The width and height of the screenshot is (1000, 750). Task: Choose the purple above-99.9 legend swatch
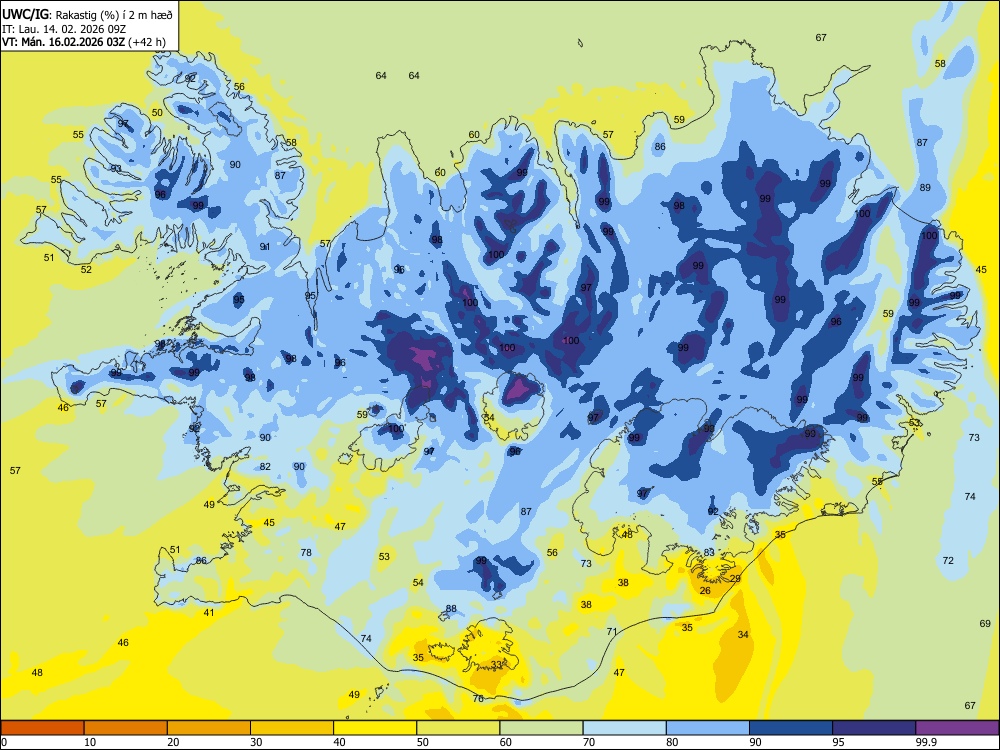957,728
